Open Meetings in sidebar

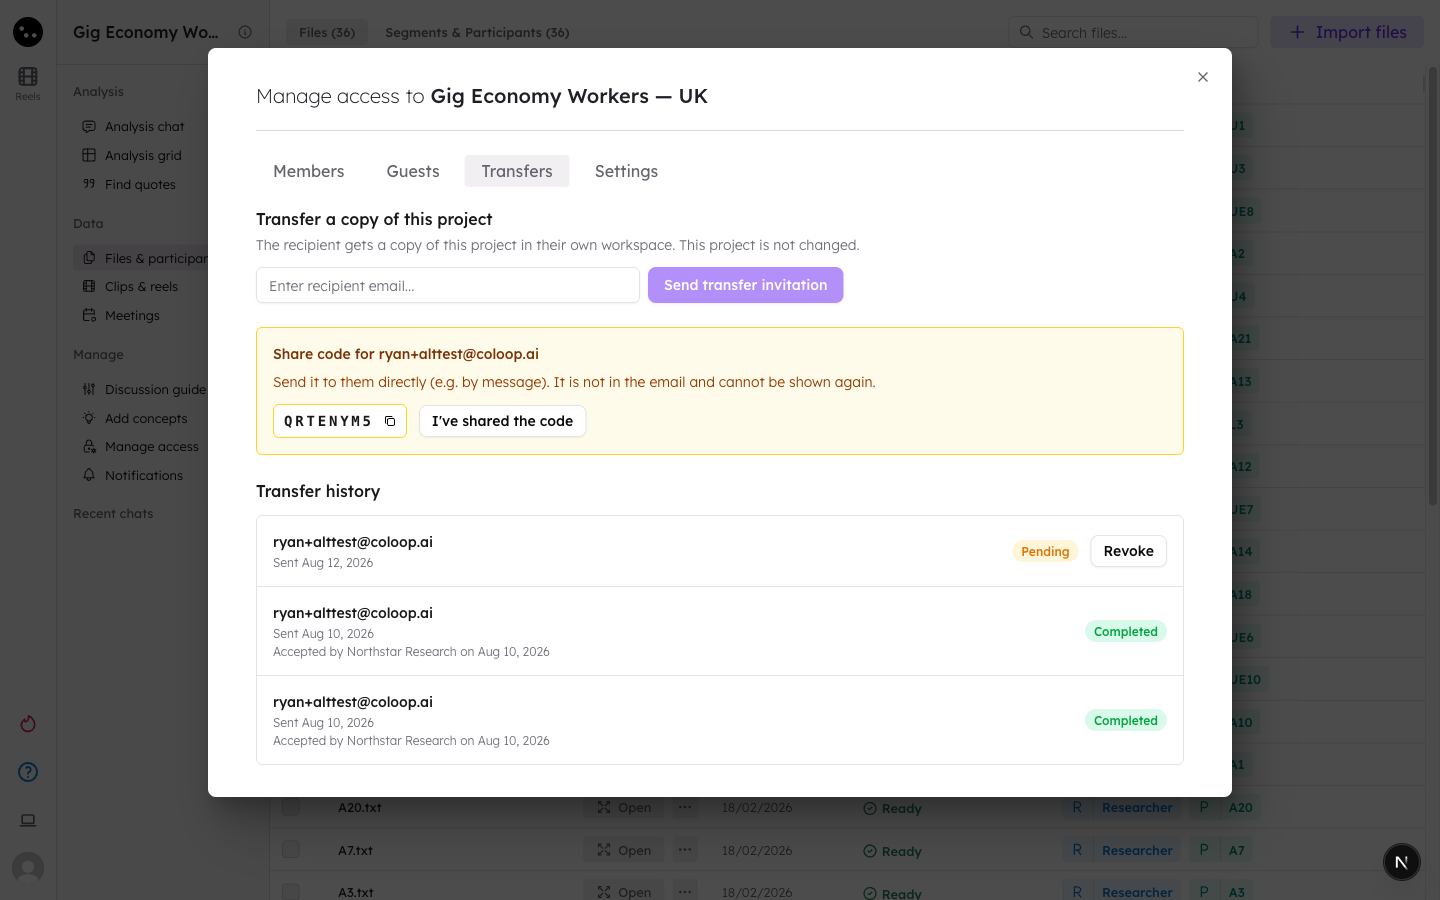[132, 315]
